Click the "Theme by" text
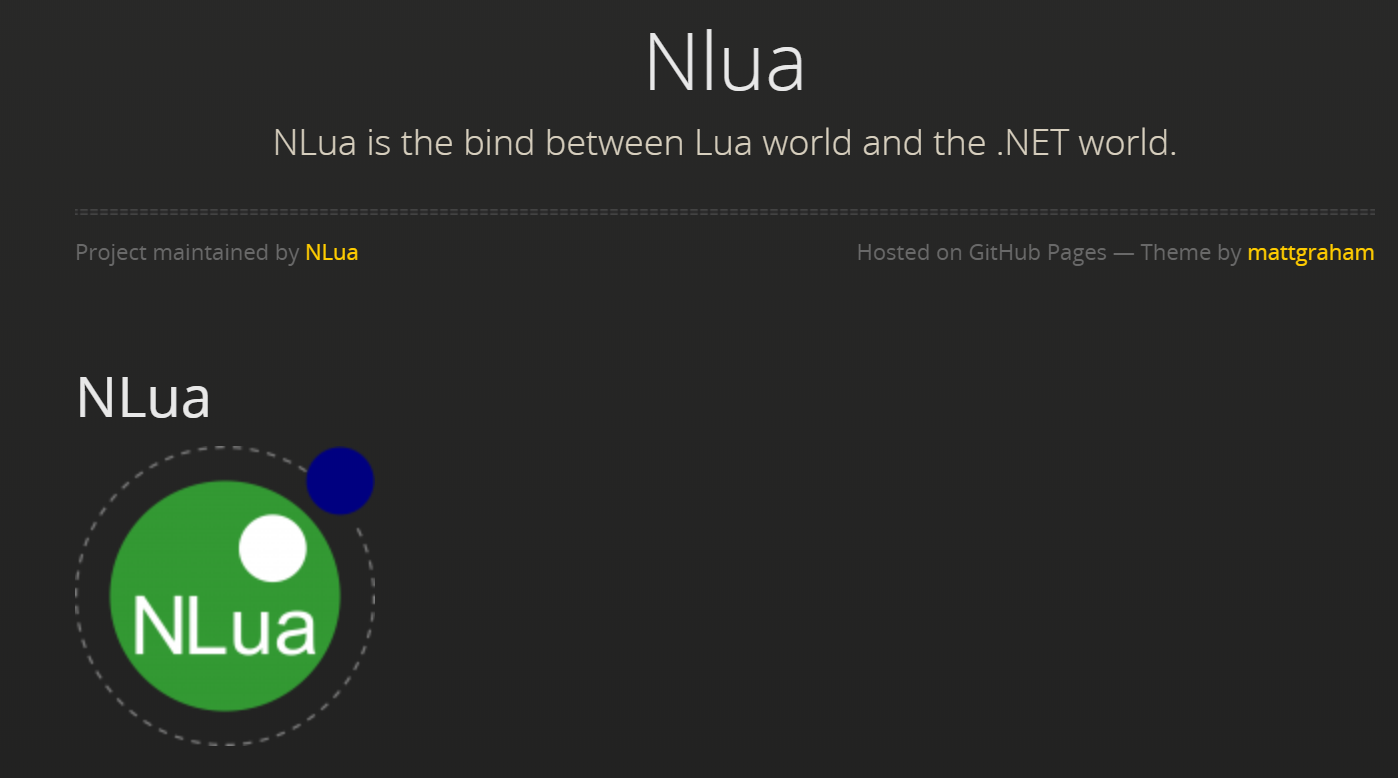The image size is (1398, 778). tap(1190, 252)
